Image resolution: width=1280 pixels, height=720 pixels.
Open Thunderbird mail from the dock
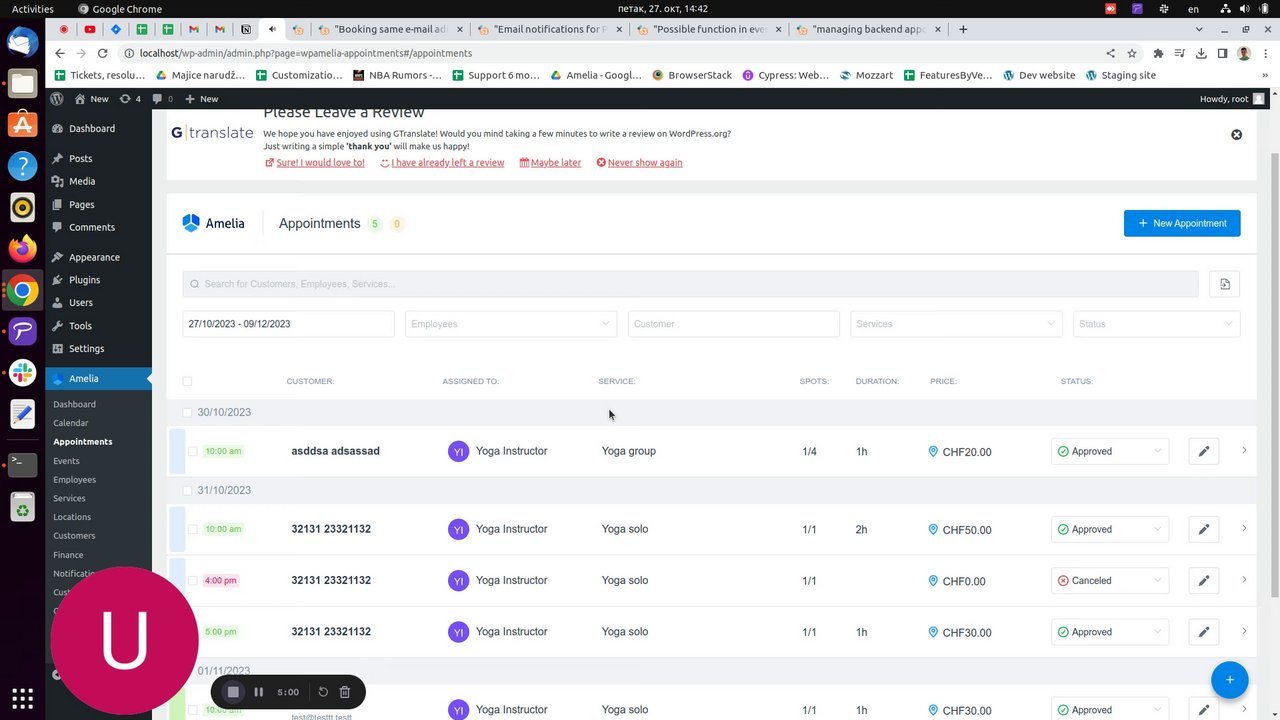pos(22,42)
